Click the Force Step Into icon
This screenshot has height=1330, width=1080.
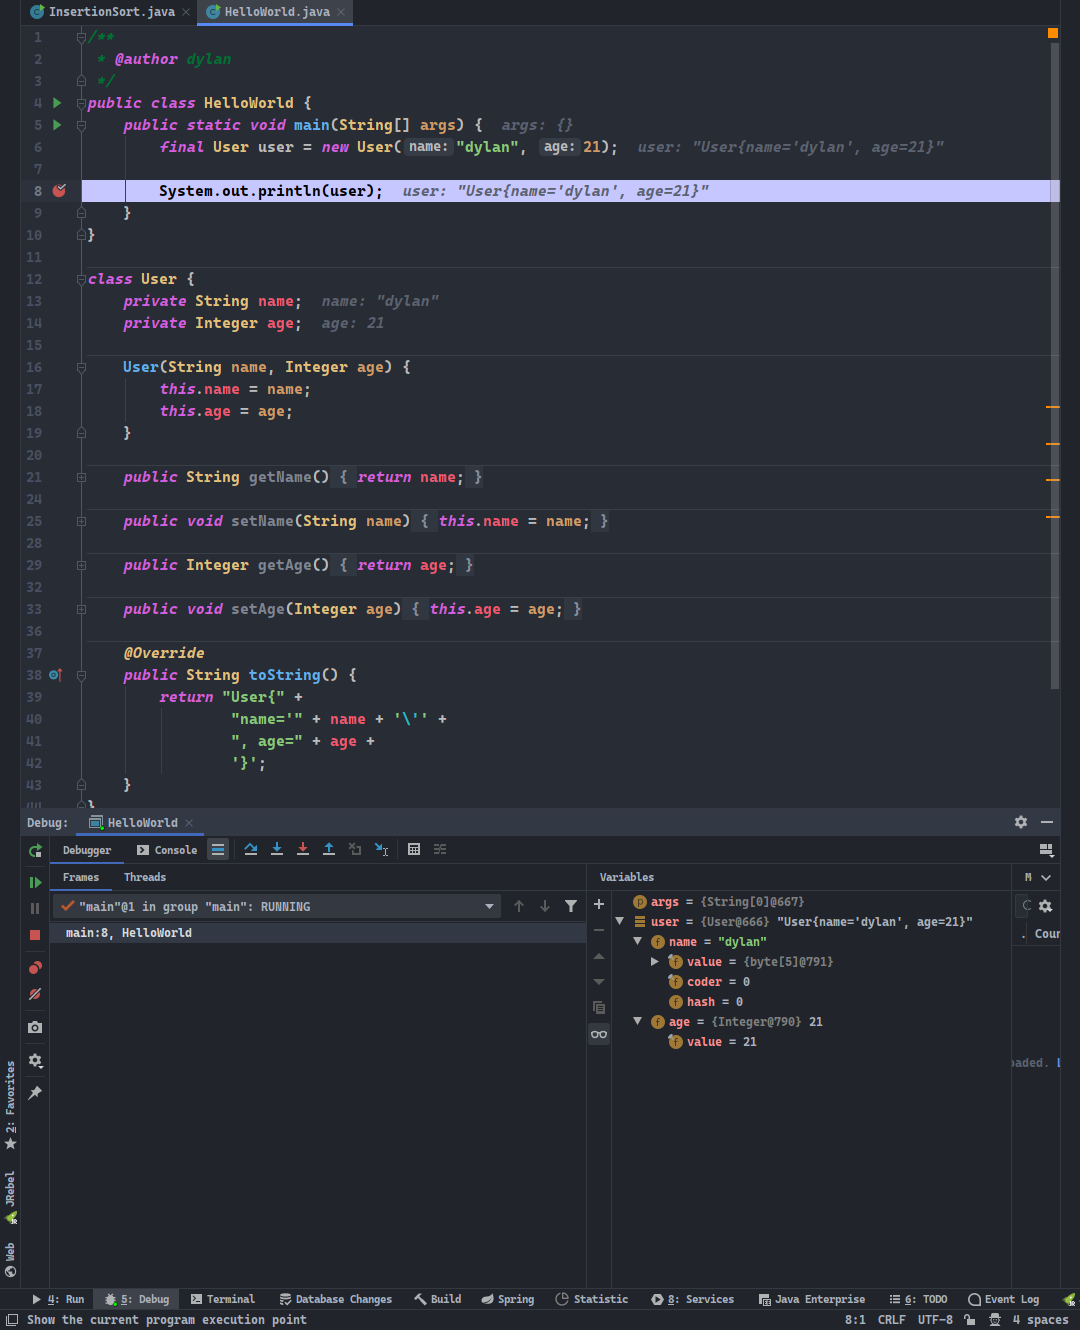[x=303, y=850]
